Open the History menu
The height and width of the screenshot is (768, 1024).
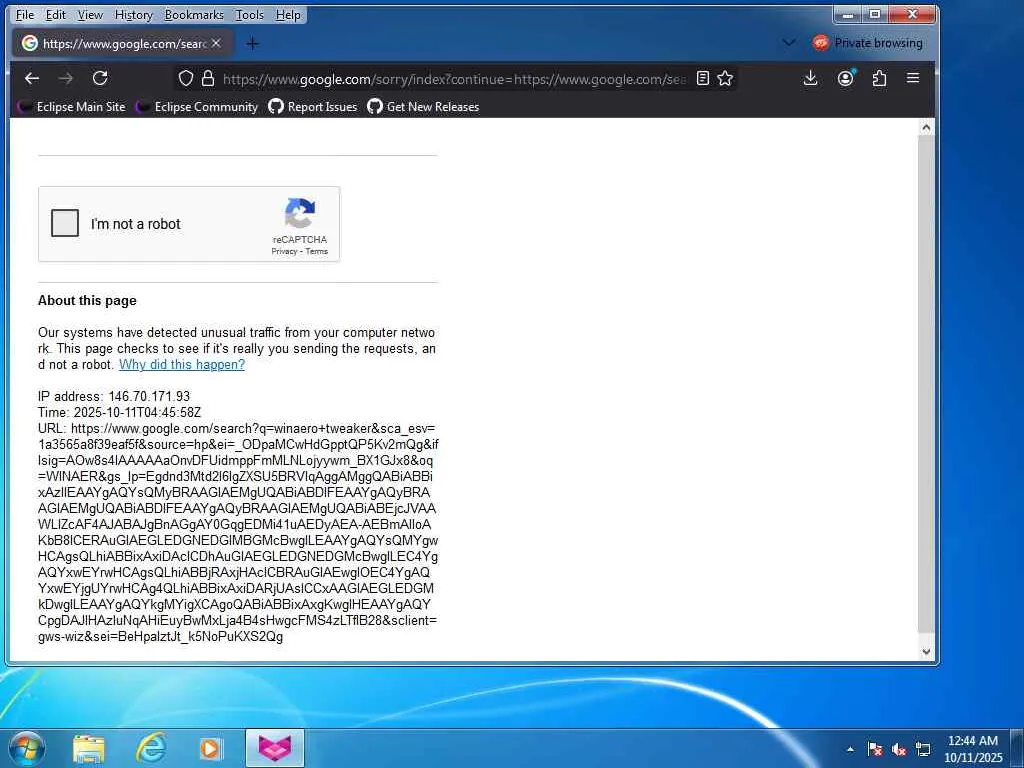133,14
